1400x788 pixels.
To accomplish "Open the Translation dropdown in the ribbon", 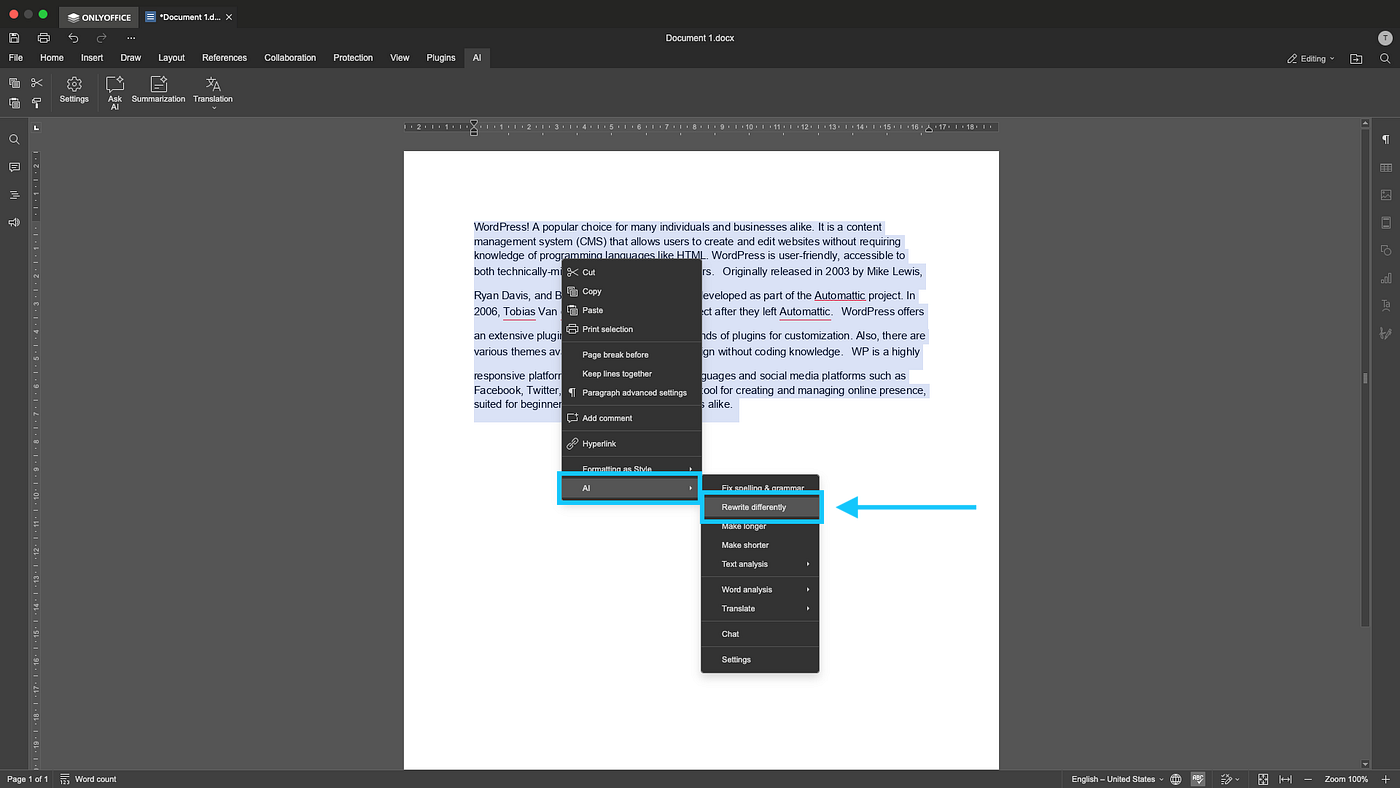I will (213, 92).
